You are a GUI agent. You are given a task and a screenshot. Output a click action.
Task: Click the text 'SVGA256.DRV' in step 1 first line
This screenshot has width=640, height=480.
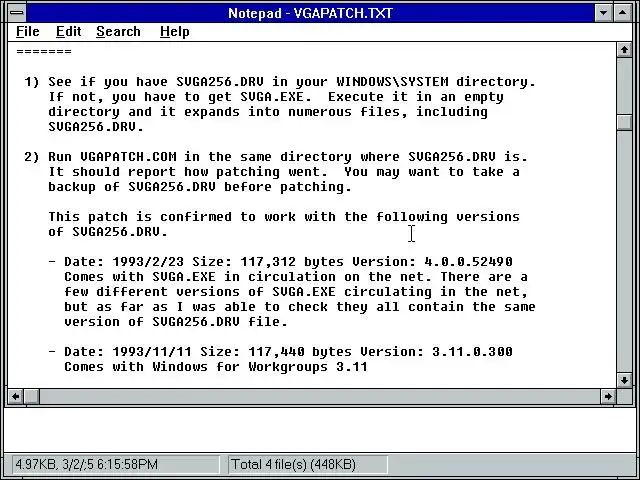[x=220, y=82]
